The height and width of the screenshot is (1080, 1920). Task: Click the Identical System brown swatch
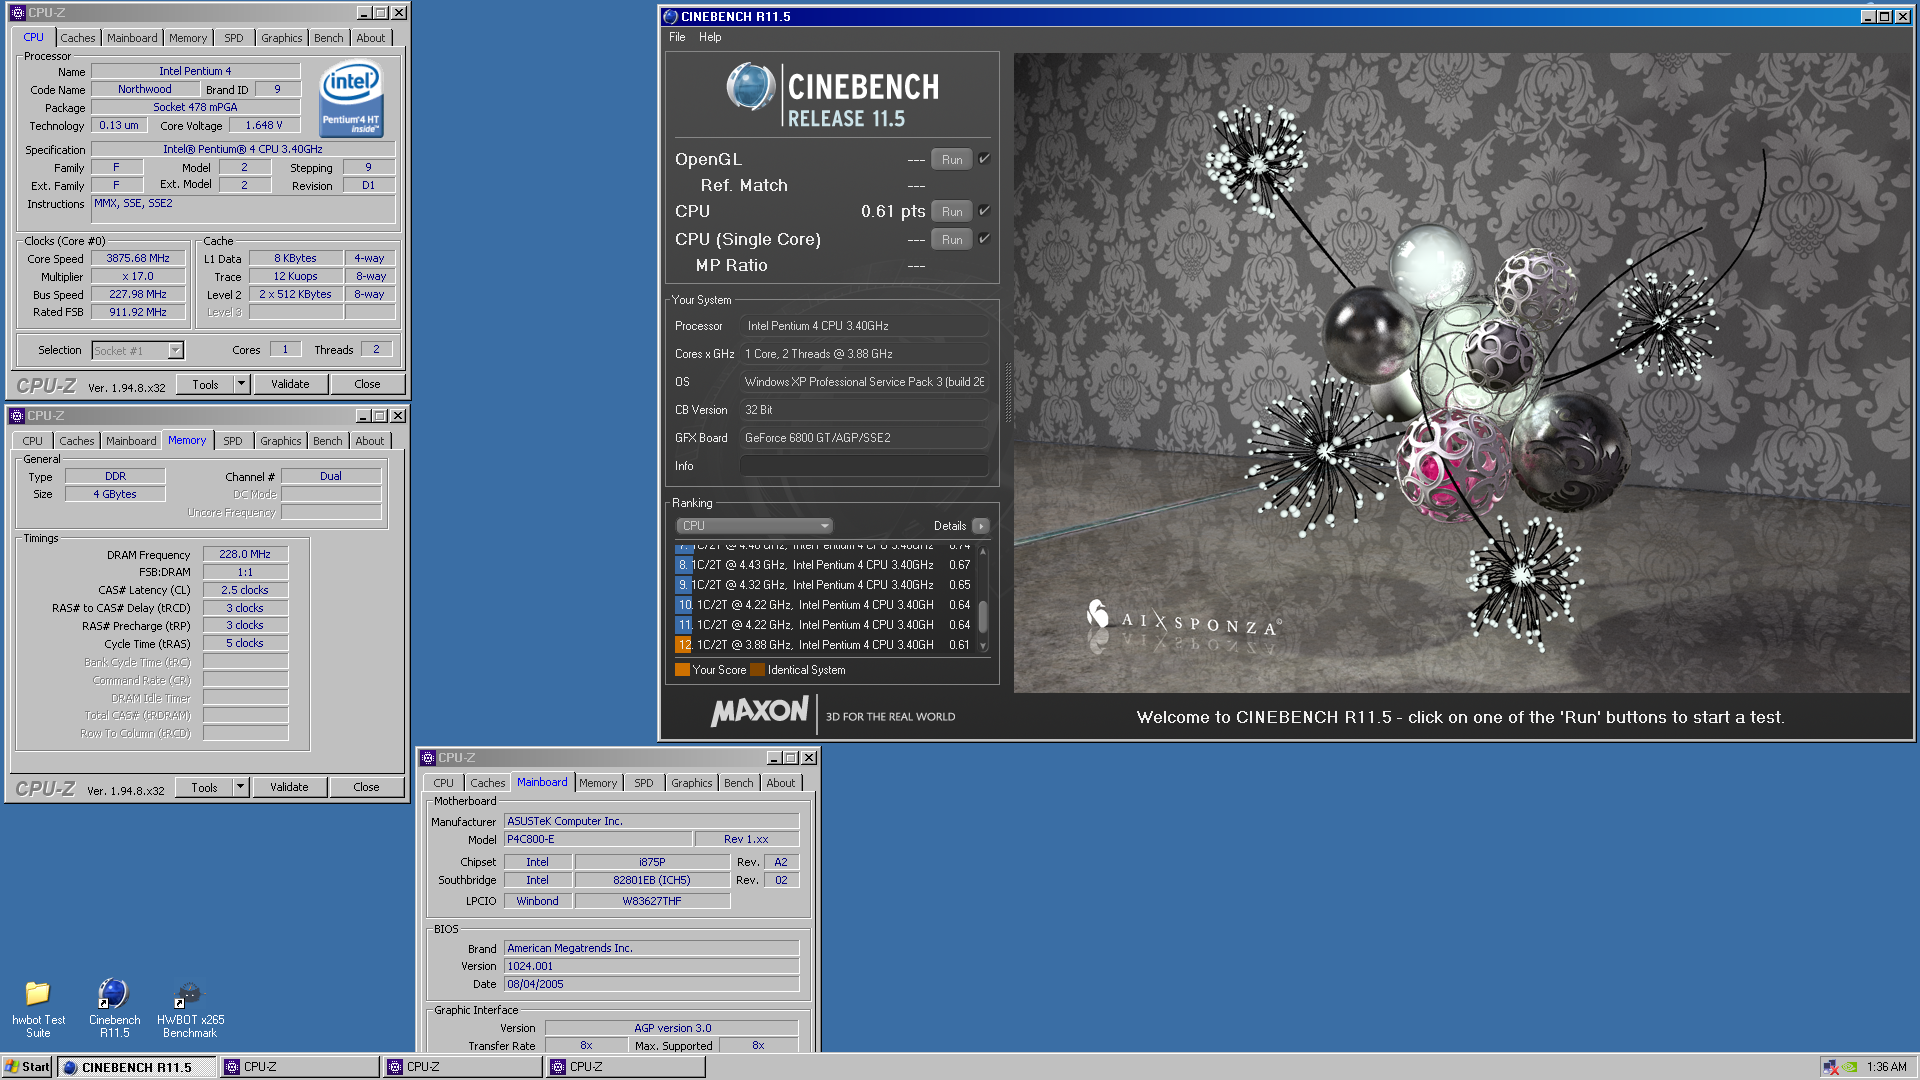click(757, 670)
